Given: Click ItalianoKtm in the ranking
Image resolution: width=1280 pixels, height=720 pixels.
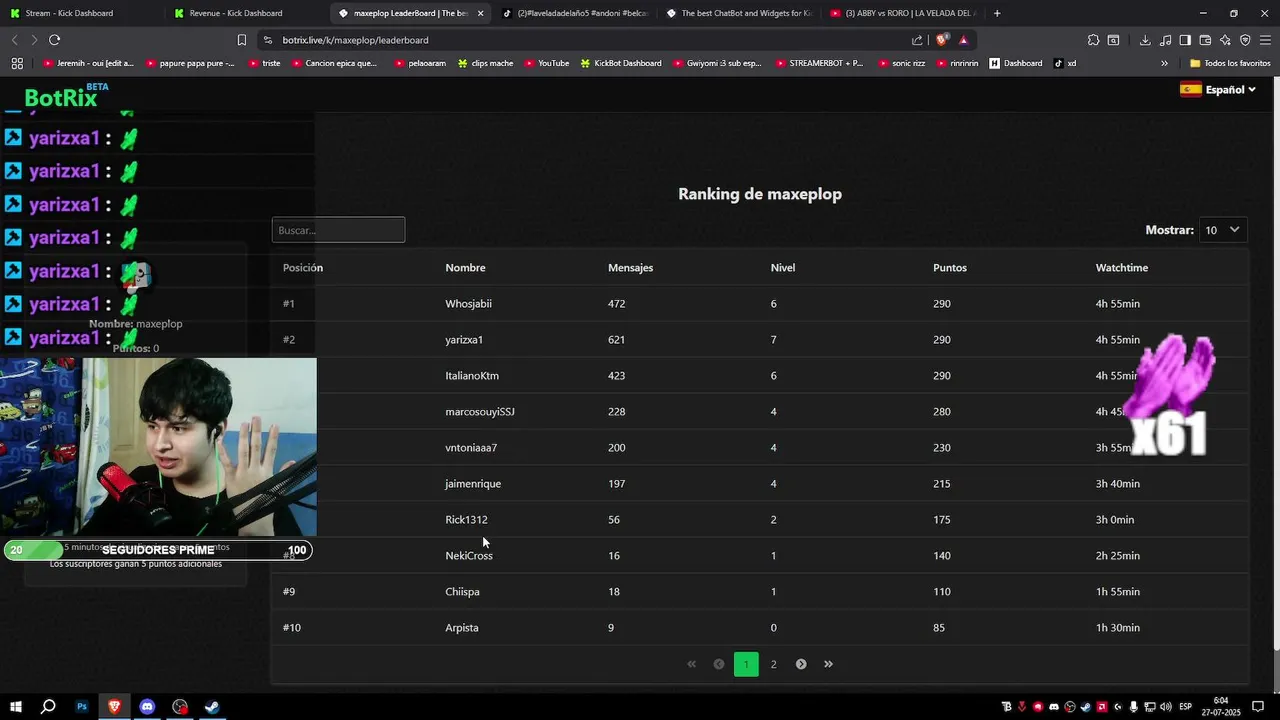Looking at the screenshot, I should pyautogui.click(x=472, y=376).
